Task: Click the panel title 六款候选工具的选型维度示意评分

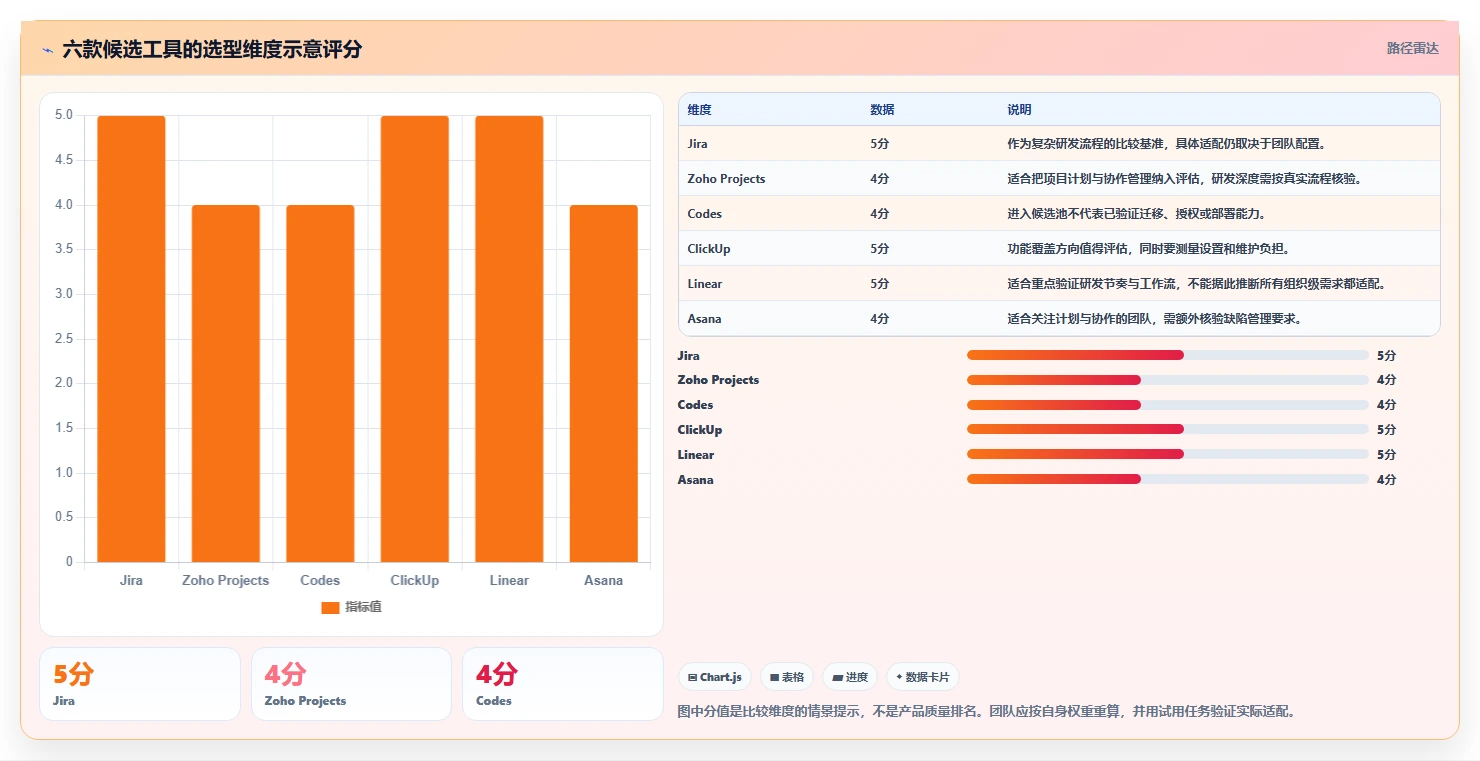Action: pos(212,50)
